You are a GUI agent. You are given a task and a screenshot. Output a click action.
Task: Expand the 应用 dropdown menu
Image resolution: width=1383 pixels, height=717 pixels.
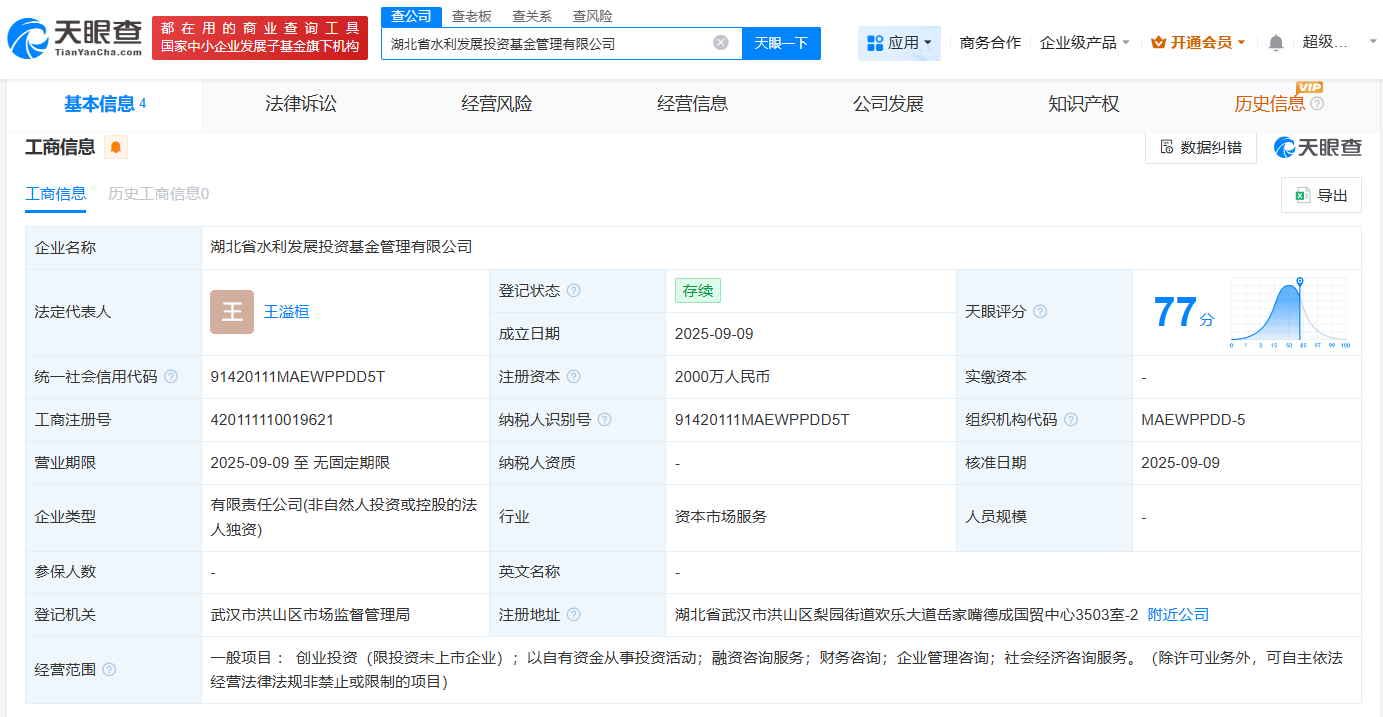(899, 43)
